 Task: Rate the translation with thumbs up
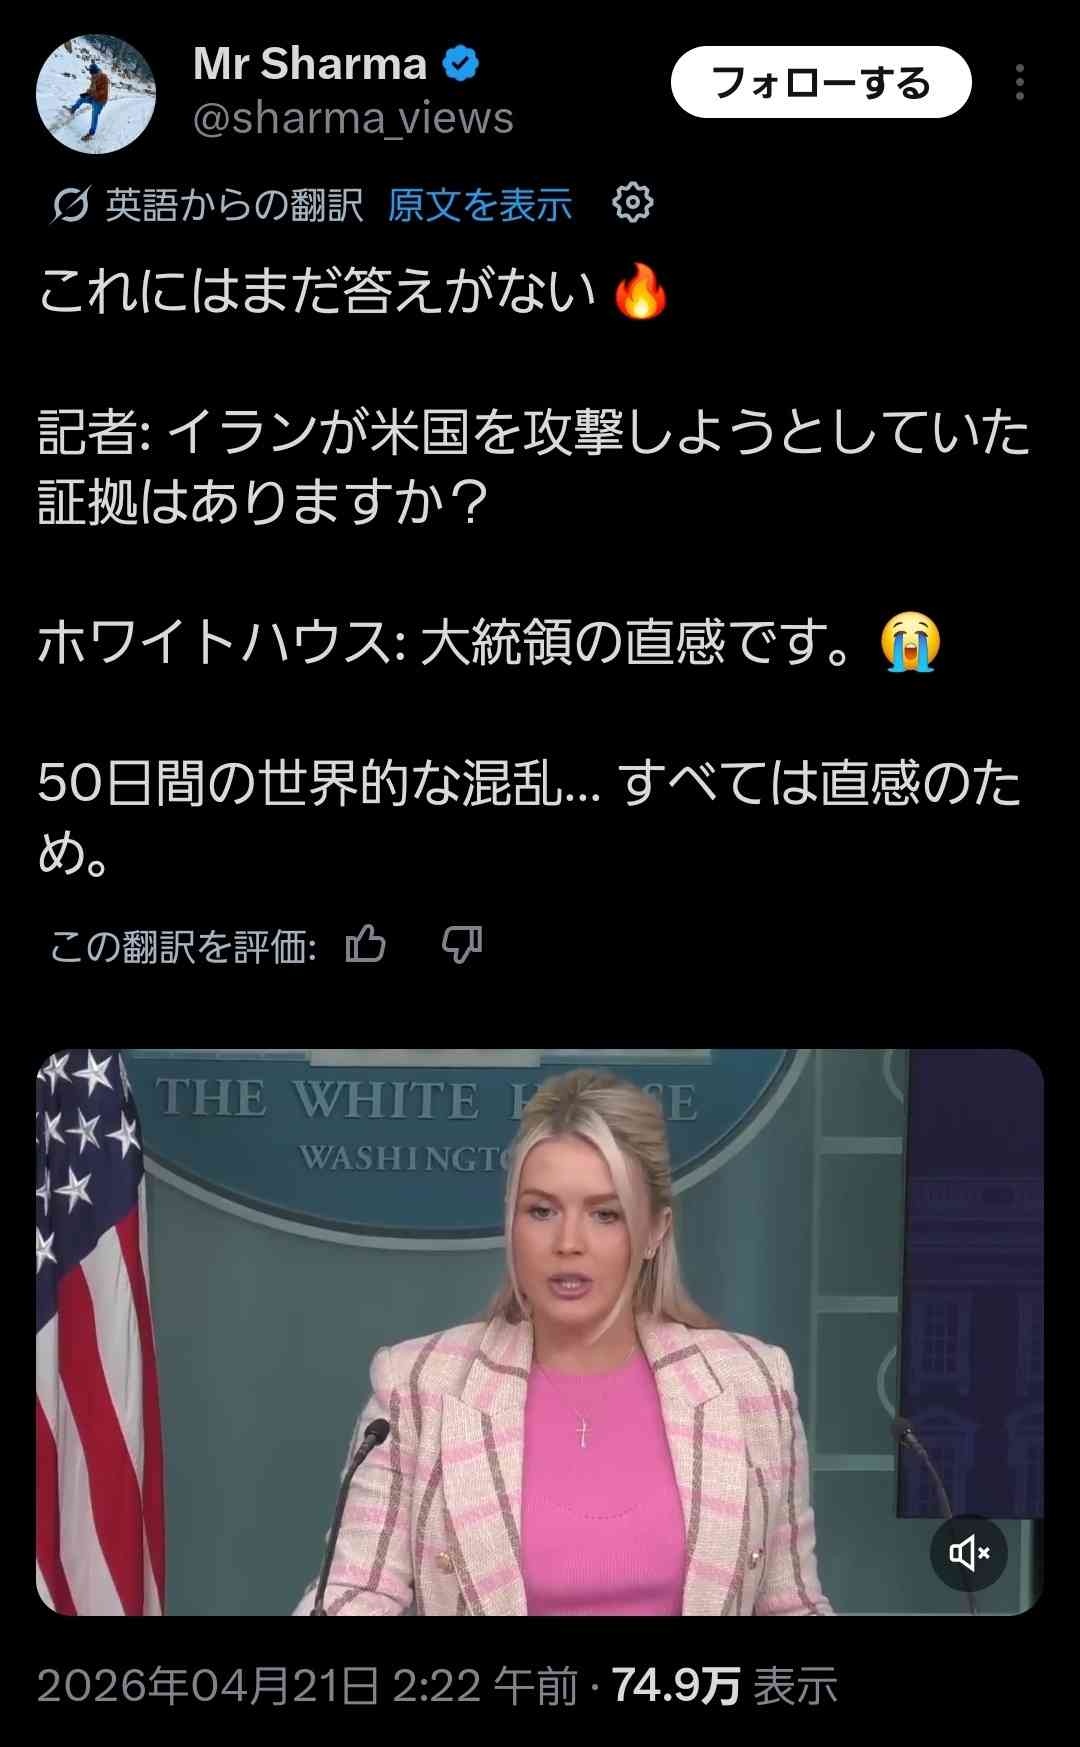point(365,943)
